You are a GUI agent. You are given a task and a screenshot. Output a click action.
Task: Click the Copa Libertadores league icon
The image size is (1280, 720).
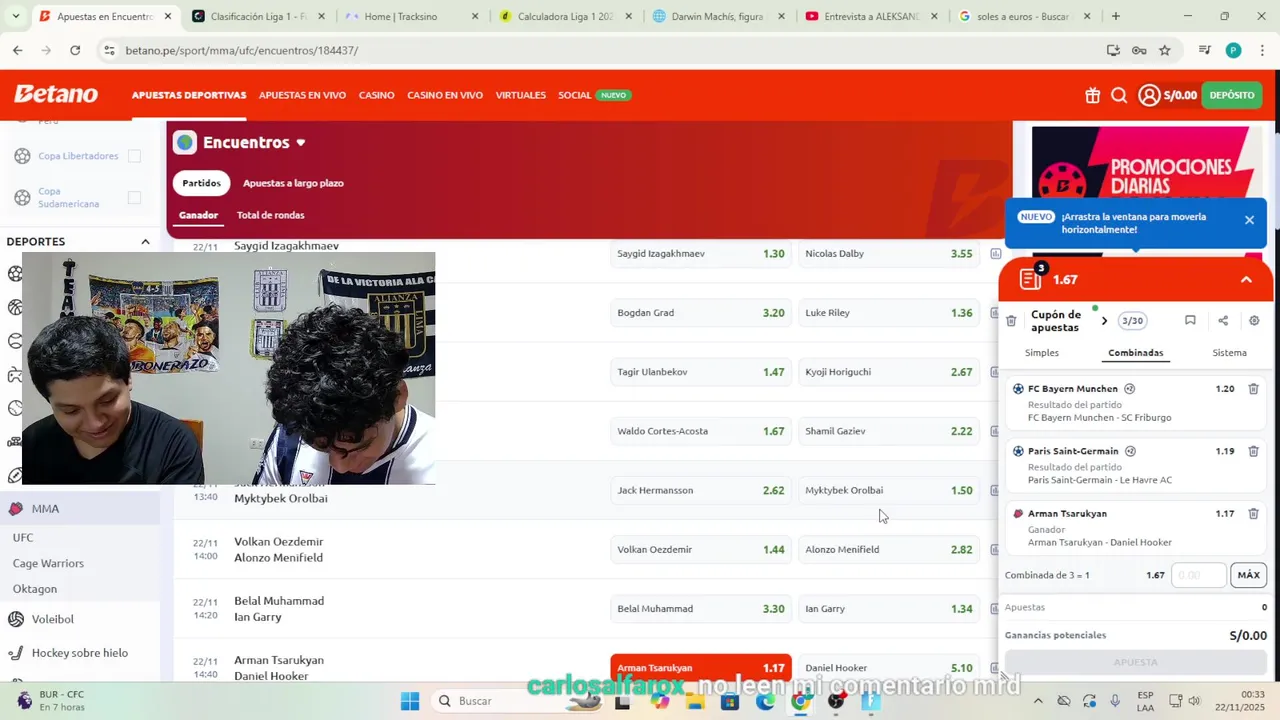(22, 156)
